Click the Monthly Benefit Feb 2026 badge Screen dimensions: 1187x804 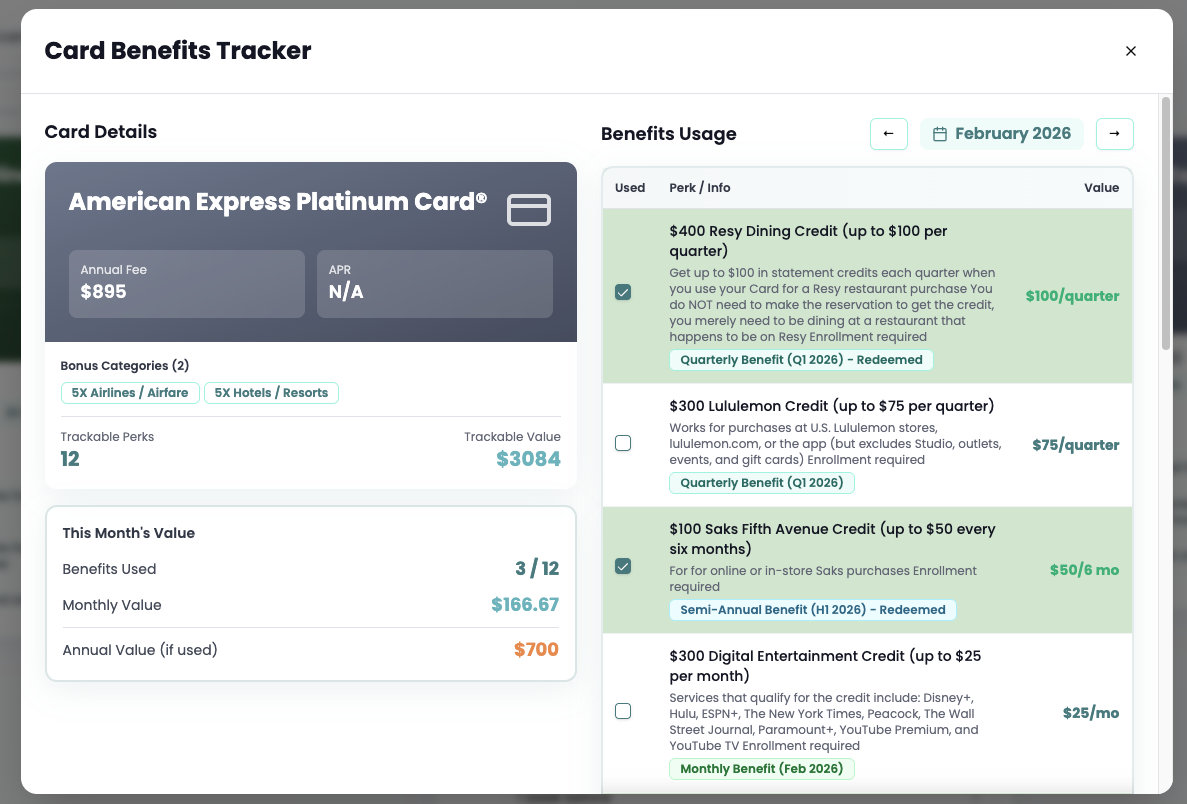click(x=761, y=768)
